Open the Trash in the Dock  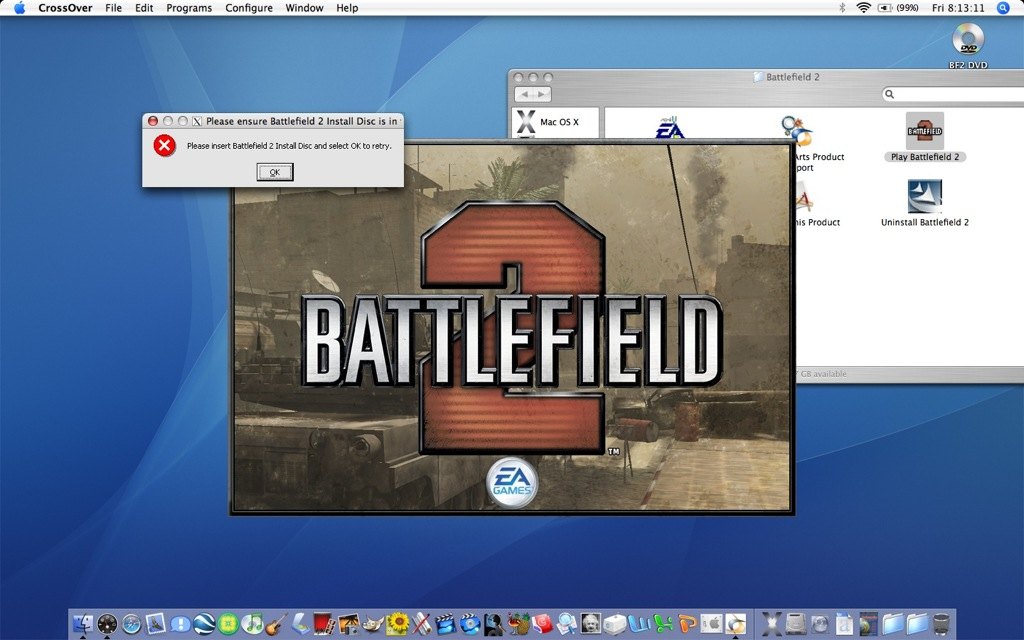click(x=941, y=624)
